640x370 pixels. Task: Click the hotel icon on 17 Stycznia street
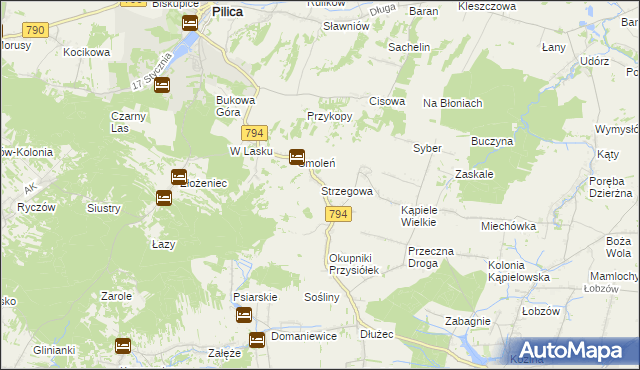162,85
